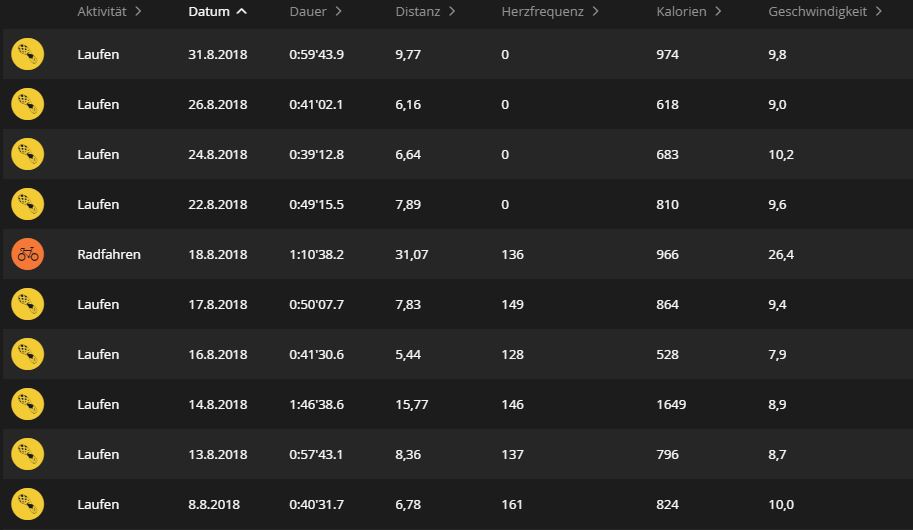Sort by Herzfrequenz column header
The width and height of the screenshot is (913, 530).
[x=550, y=12]
